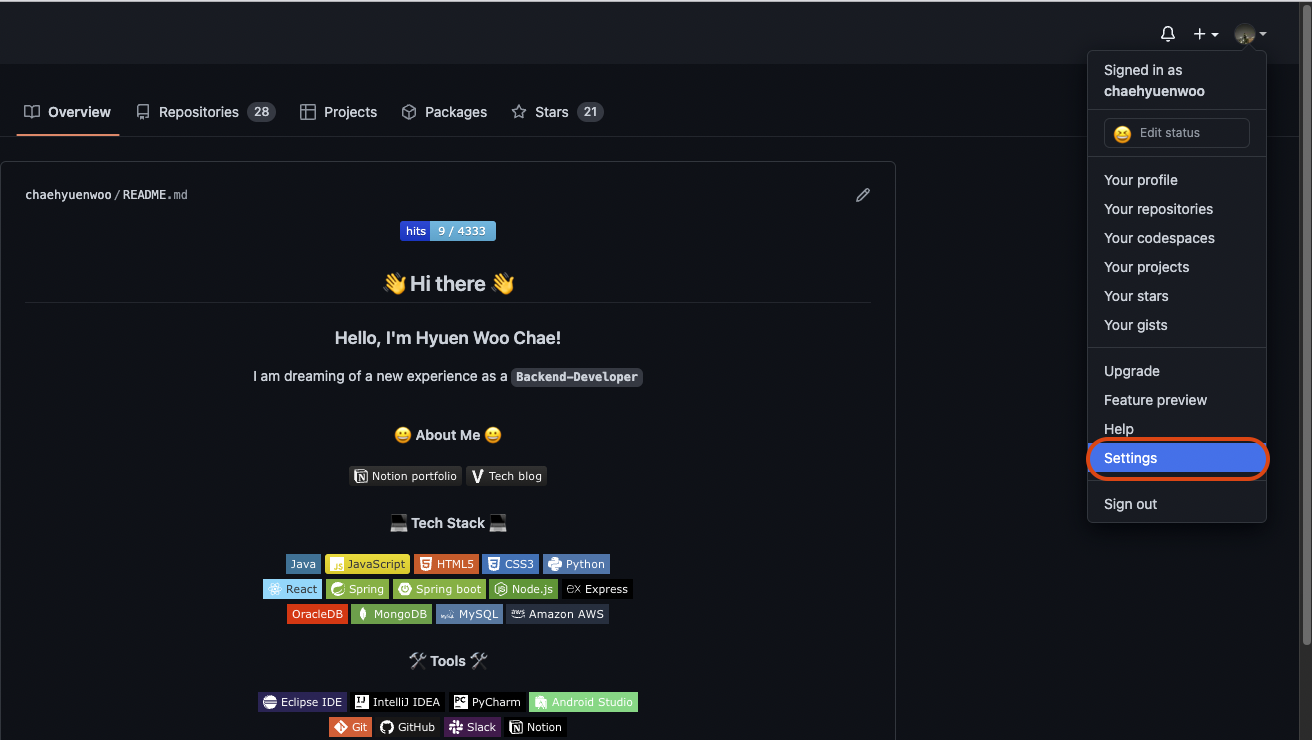This screenshot has width=1312, height=740.
Task: Click the Python badge in Tech Stack
Action: point(576,563)
